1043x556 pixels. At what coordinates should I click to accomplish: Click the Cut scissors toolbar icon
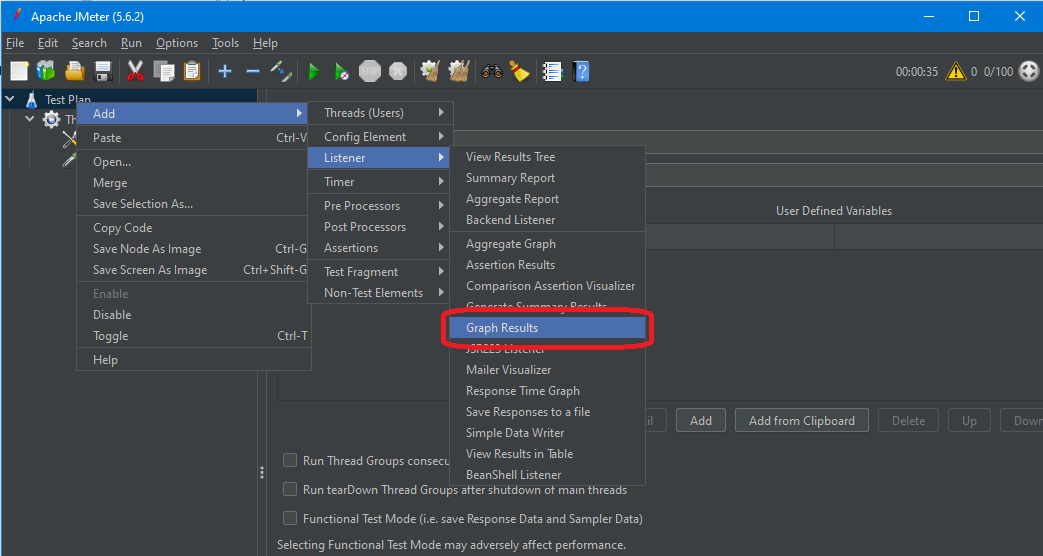(x=135, y=71)
